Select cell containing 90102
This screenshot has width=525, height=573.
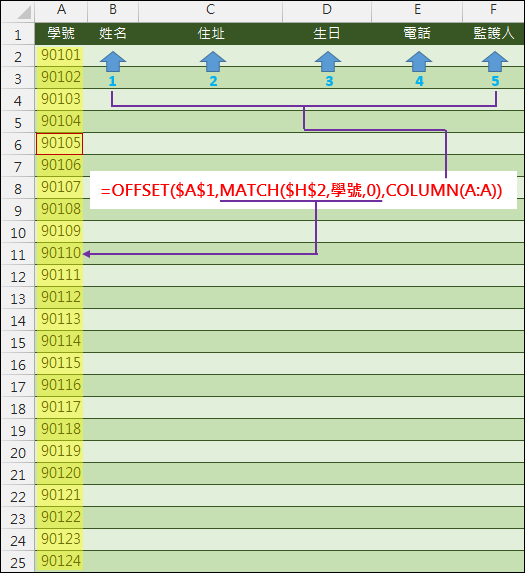(x=60, y=77)
